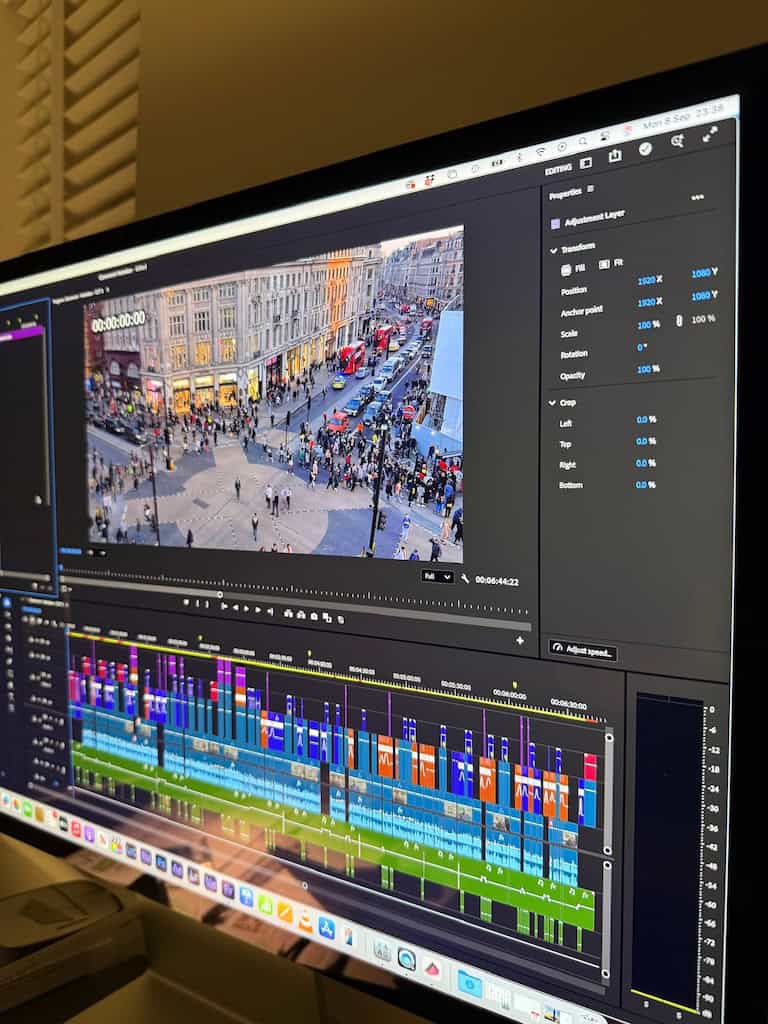Open the Full playback resolution dropdown
The width and height of the screenshot is (768, 1024).
click(437, 577)
